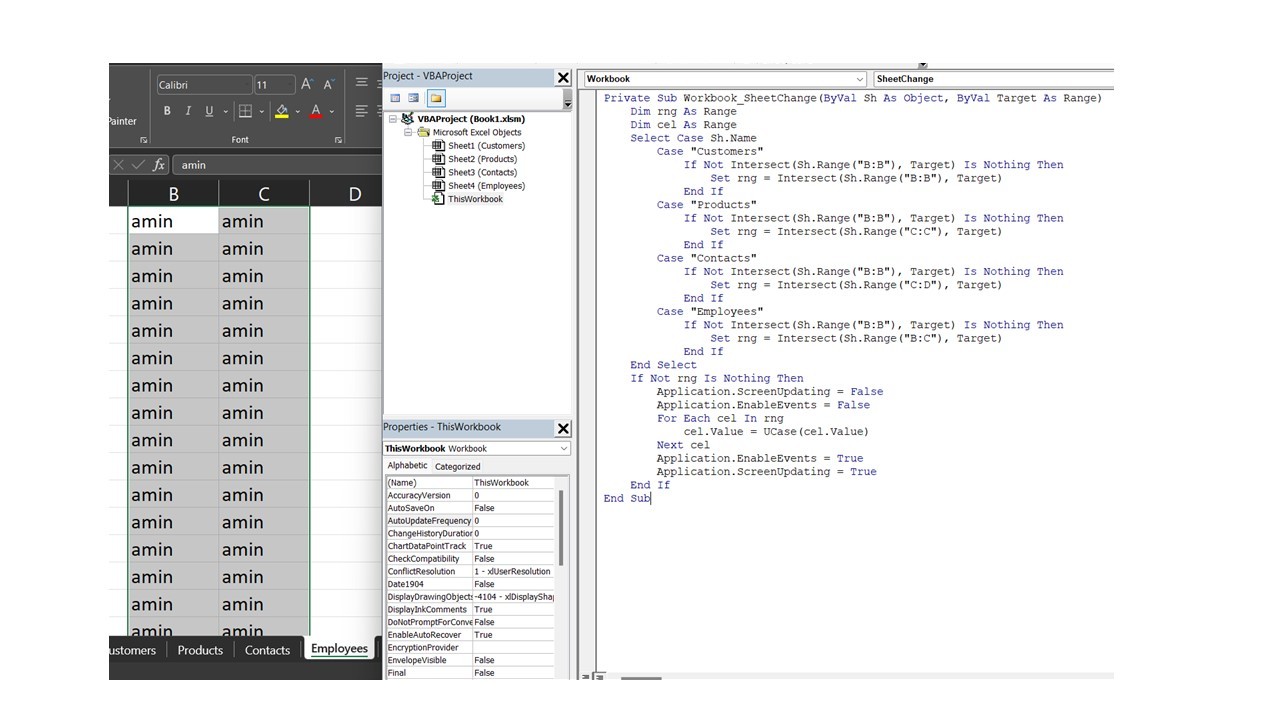Image resolution: width=1280 pixels, height=720 pixels.
Task: Toggle italic formatting
Action: 188,111
